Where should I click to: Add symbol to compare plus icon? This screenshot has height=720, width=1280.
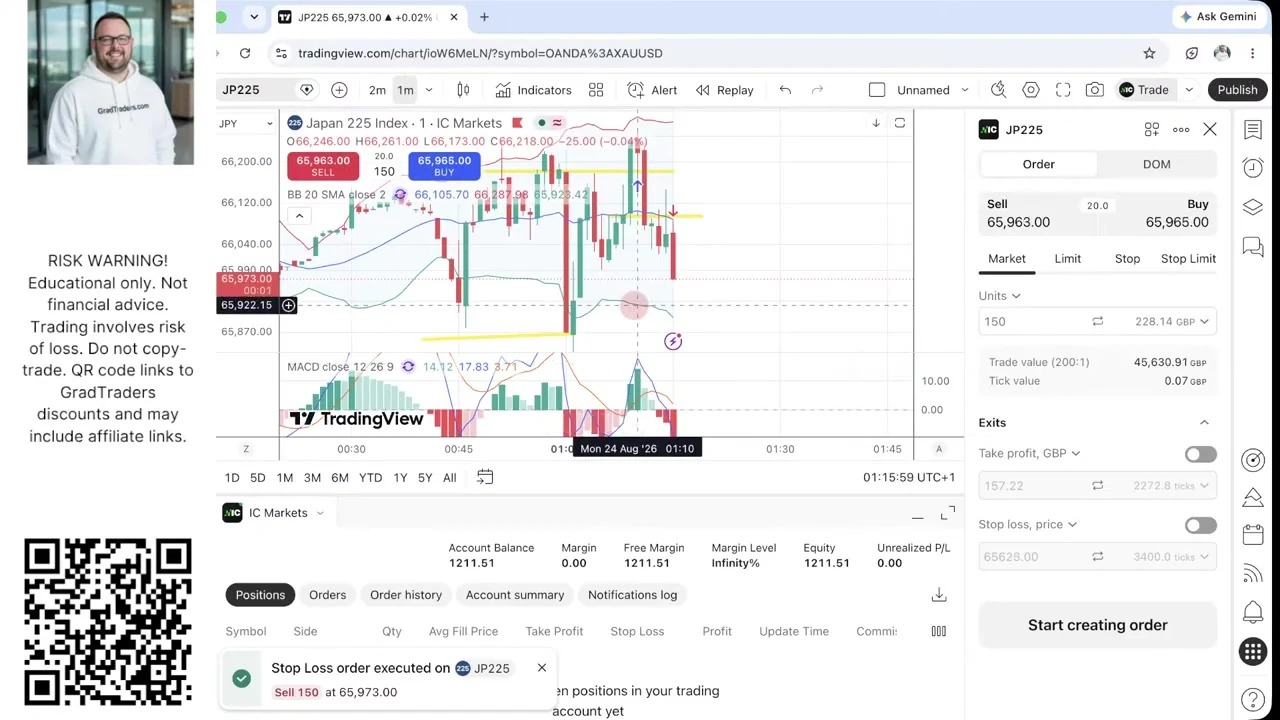[x=339, y=90]
